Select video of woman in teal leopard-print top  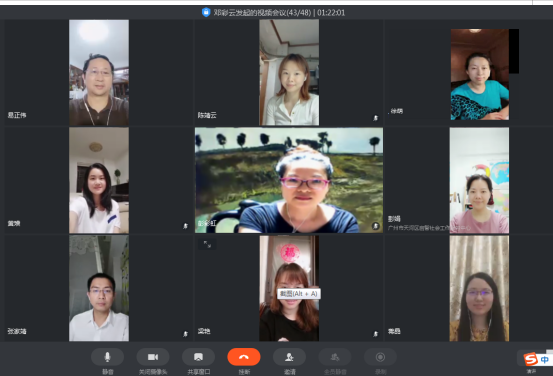point(480,74)
